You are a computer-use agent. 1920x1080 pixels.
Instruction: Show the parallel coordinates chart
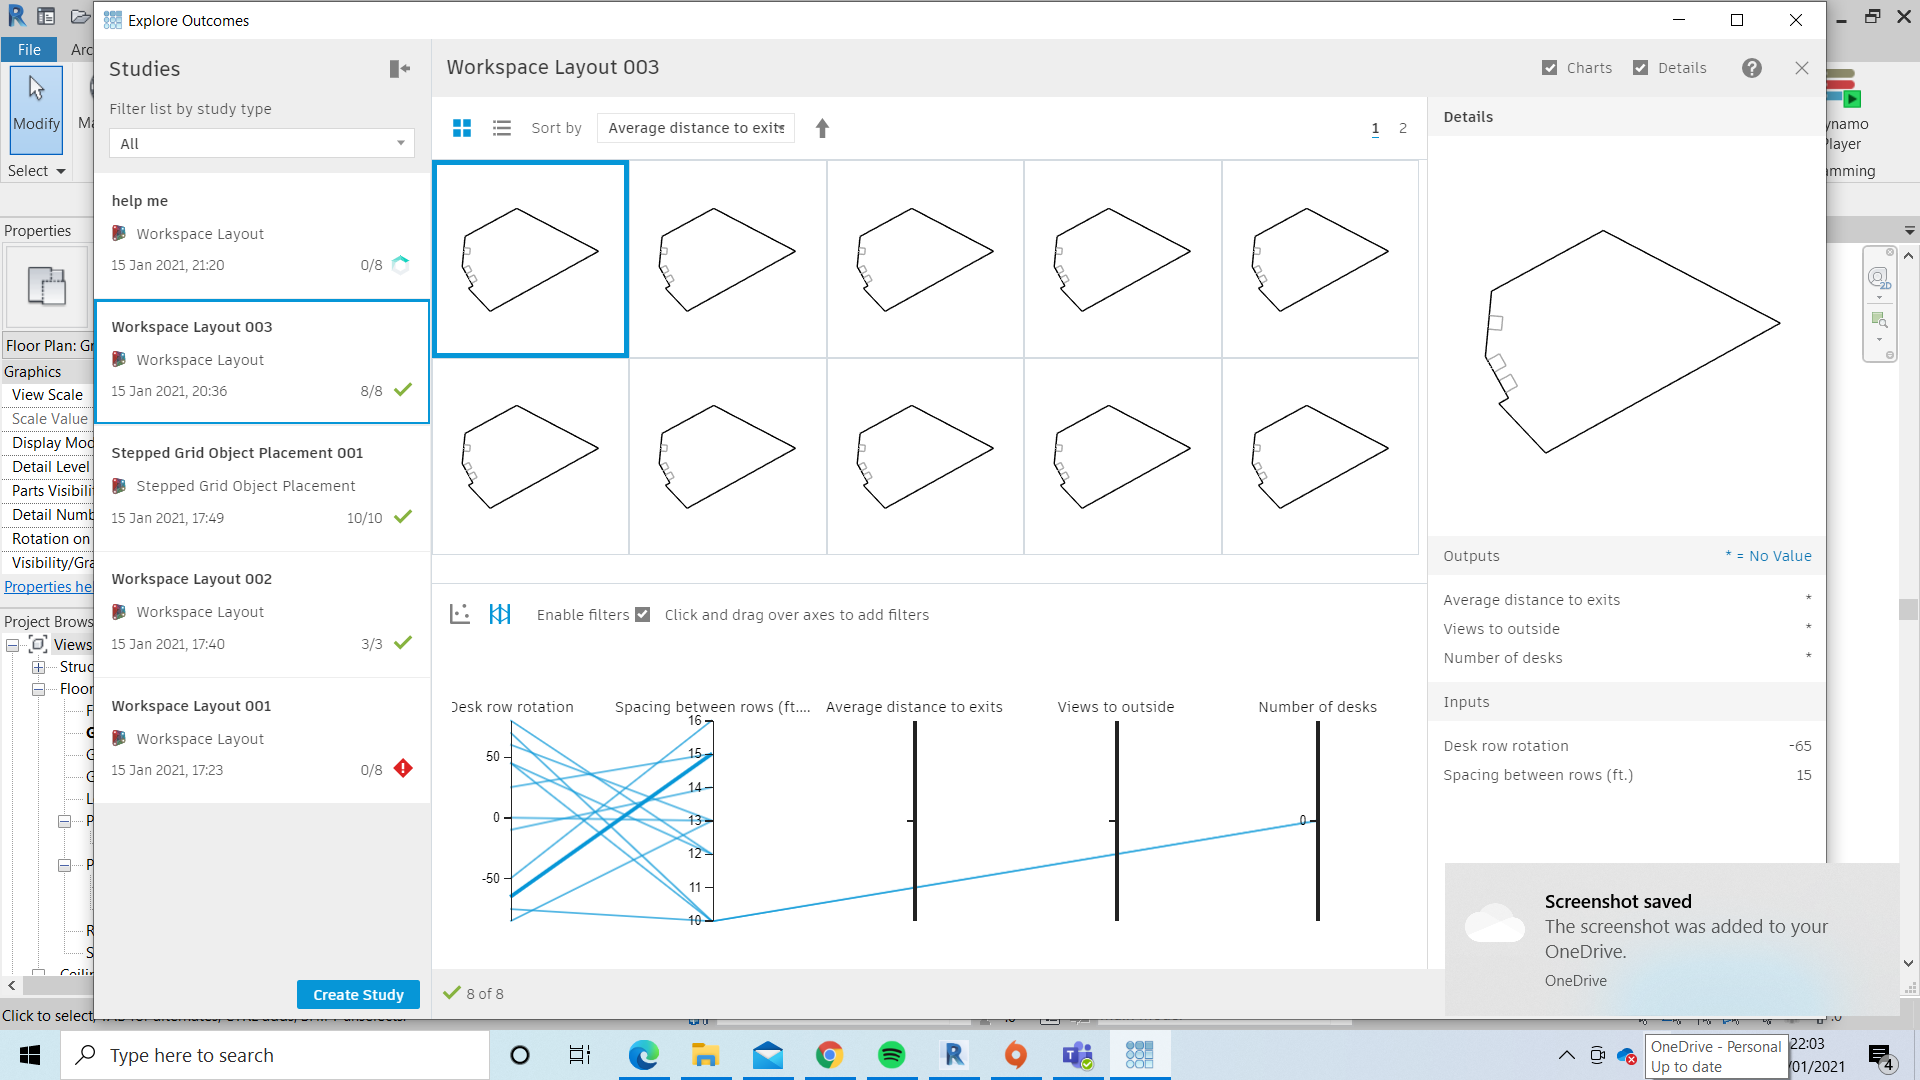tap(500, 614)
